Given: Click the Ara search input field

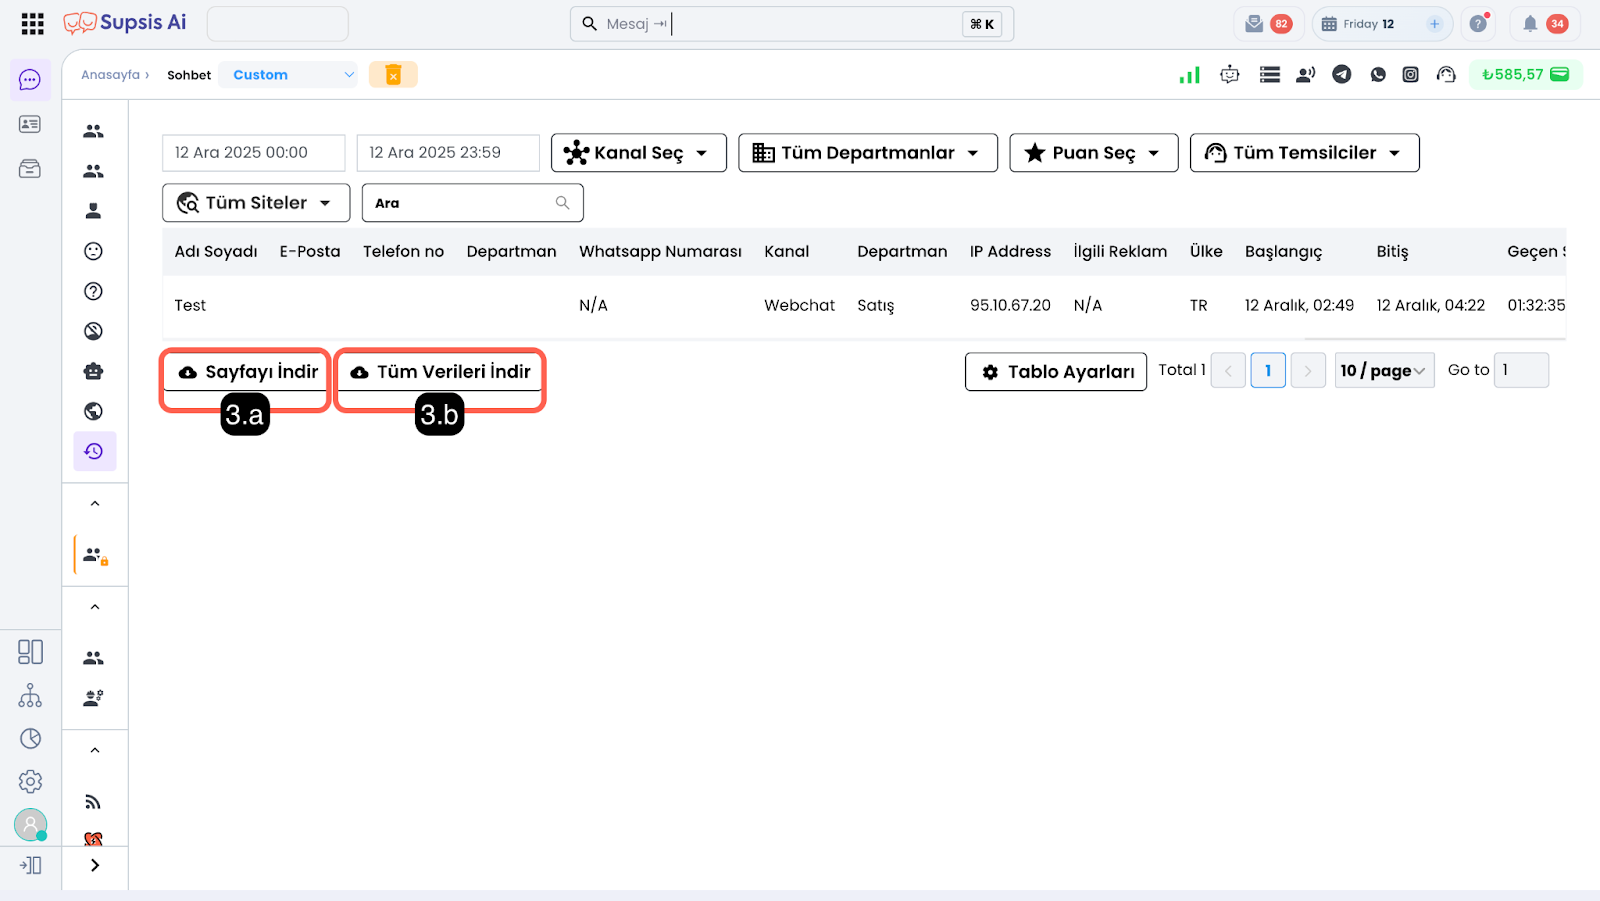Looking at the screenshot, I should (x=462, y=203).
